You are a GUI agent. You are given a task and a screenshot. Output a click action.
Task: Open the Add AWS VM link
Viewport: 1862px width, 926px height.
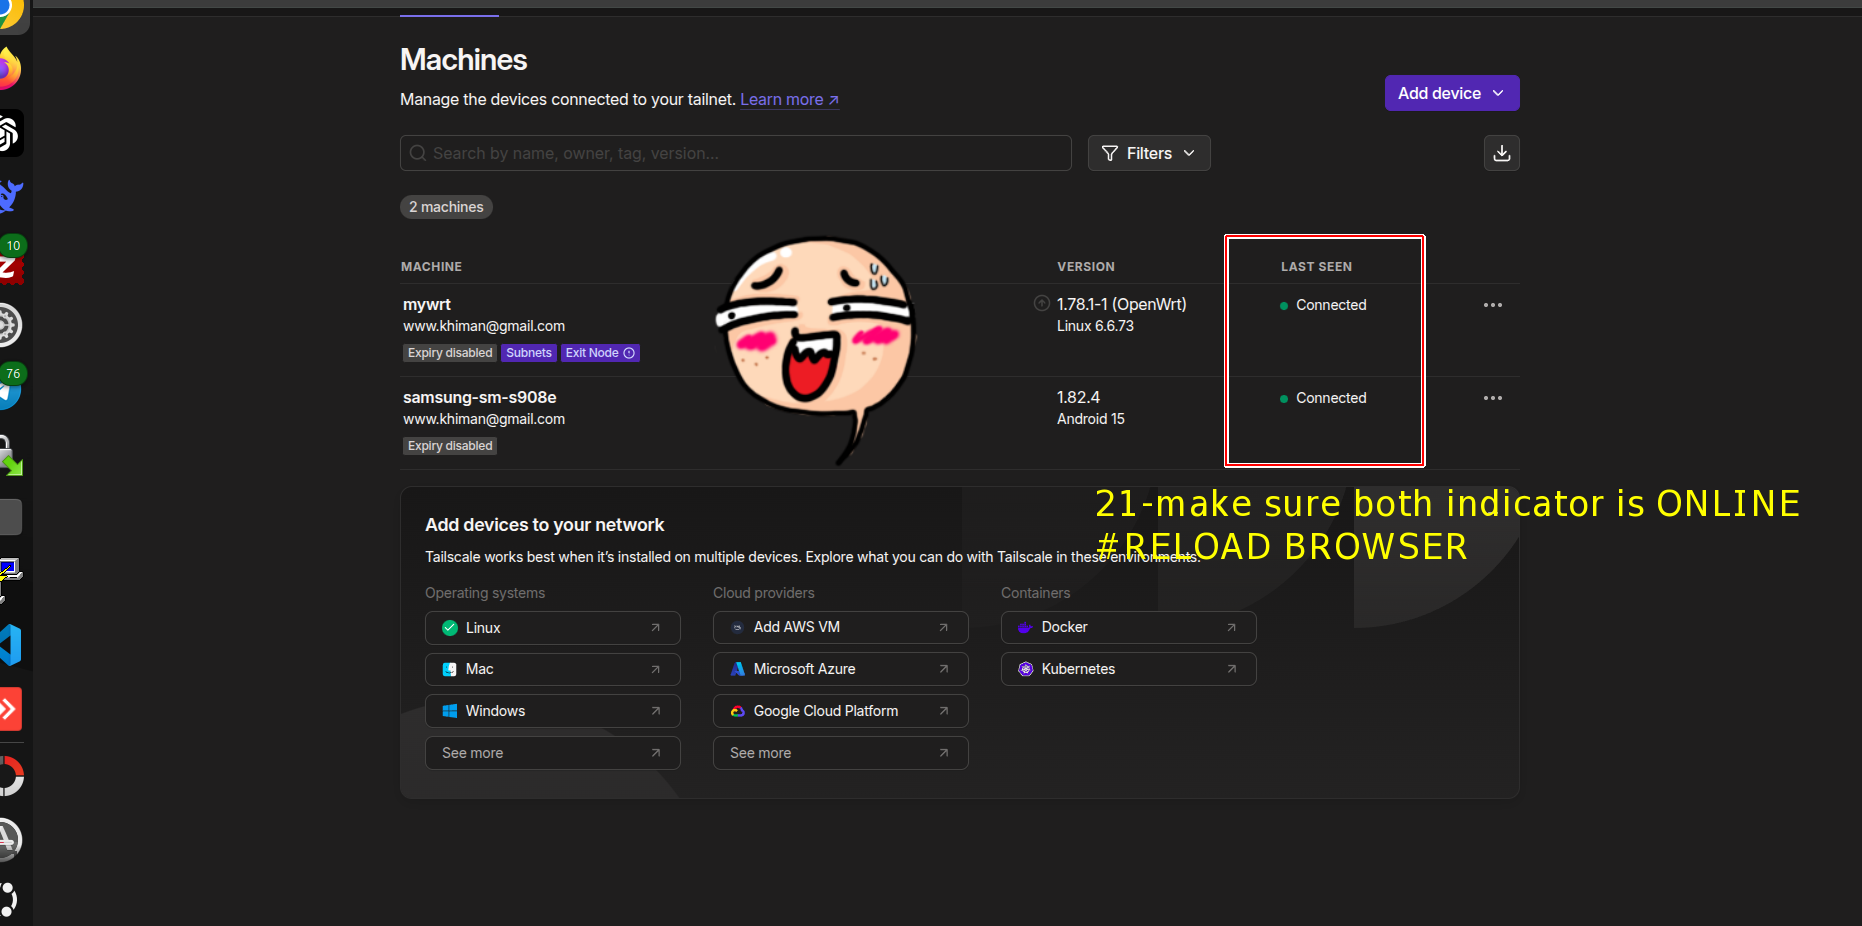pos(841,627)
